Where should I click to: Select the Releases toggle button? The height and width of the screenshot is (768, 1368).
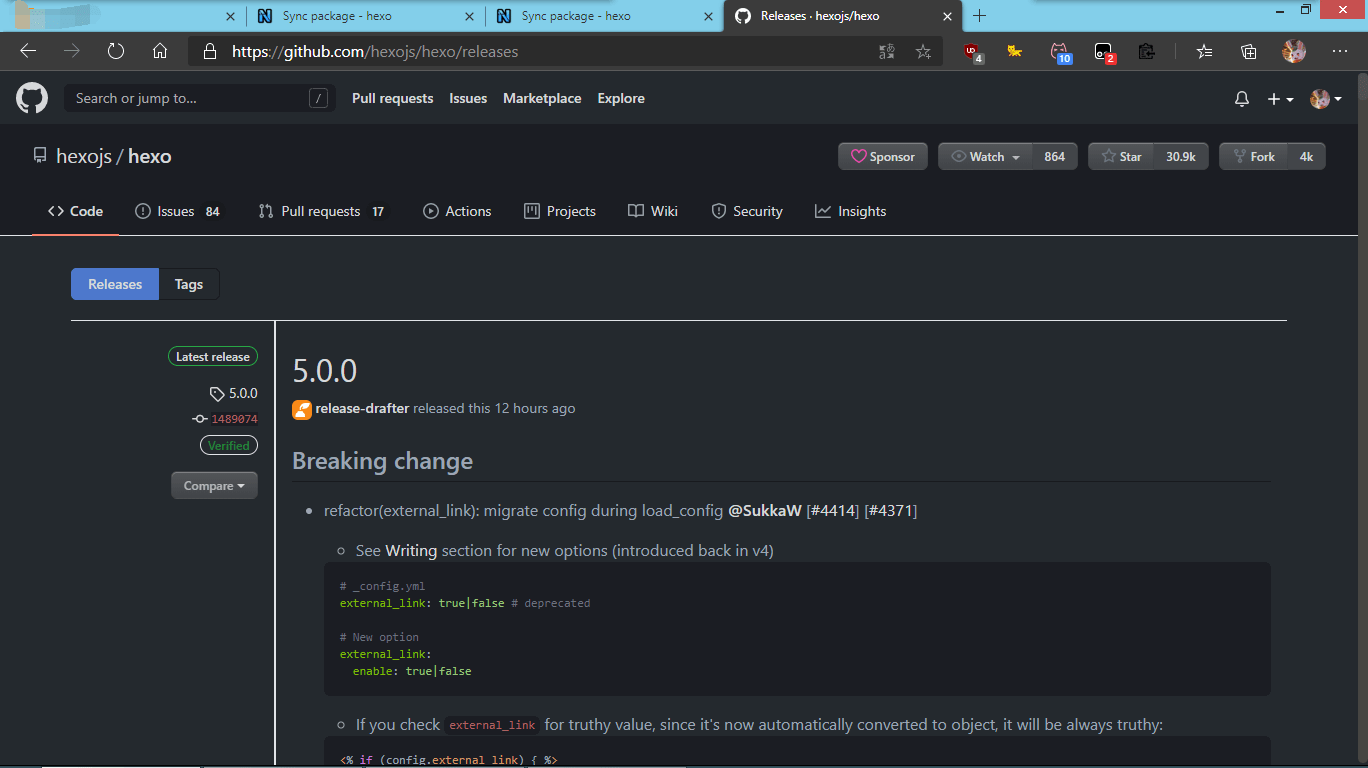[115, 284]
